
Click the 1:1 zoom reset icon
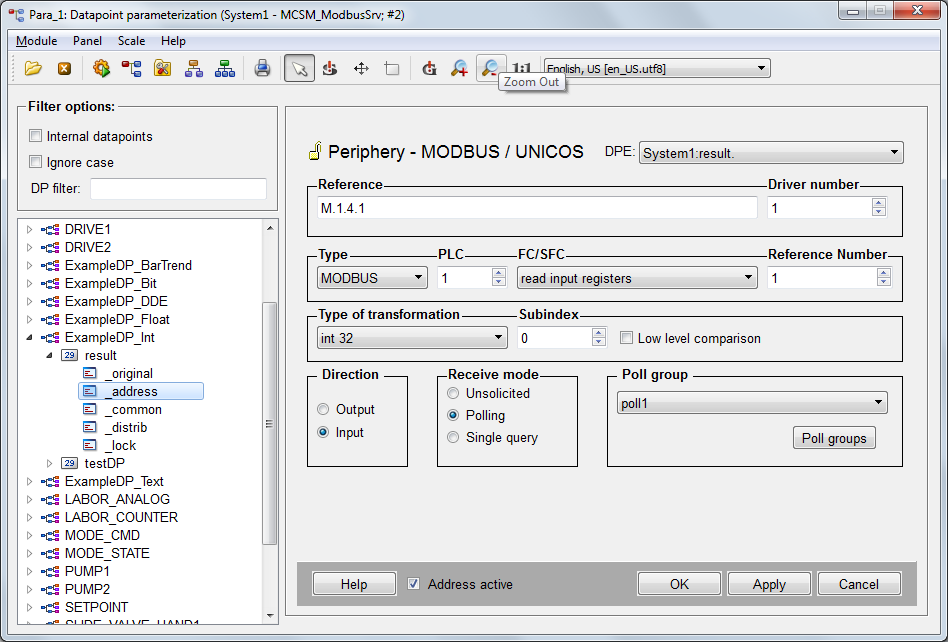[521, 68]
